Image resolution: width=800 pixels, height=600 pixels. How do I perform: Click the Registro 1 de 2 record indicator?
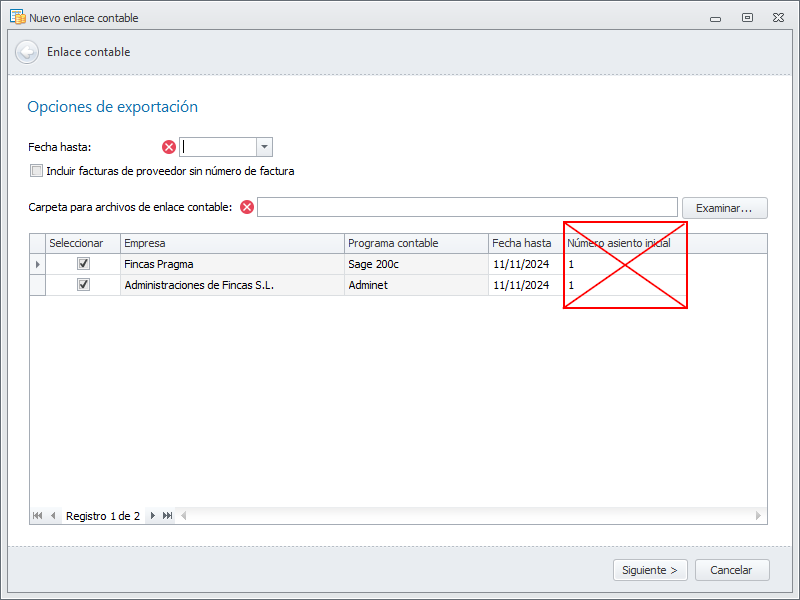pos(103,516)
